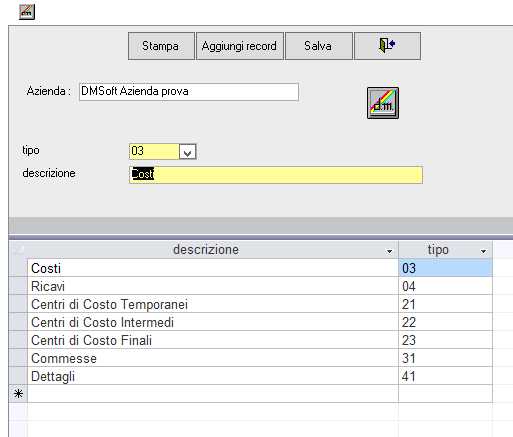Image resolution: width=513 pixels, height=437 pixels.
Task: Open the tipo combo box dropdown arrow
Action: 187,152
